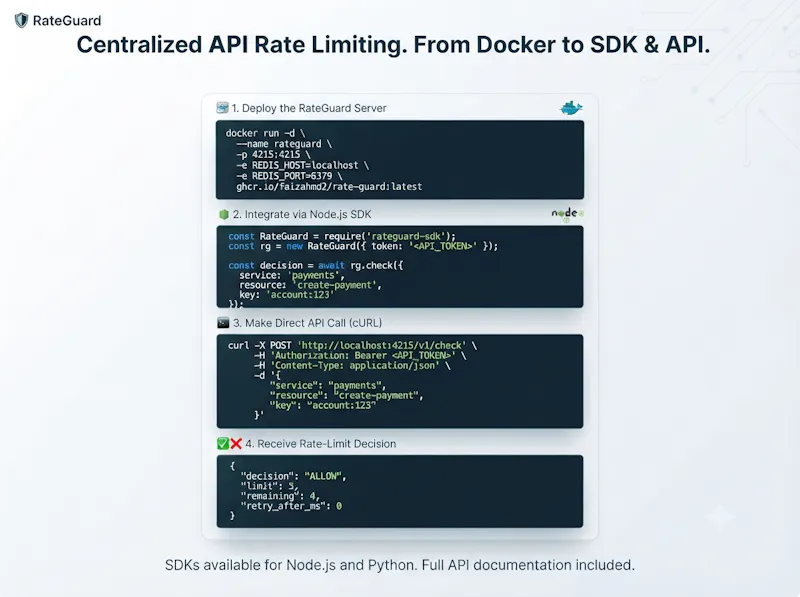Click the server icon beside step 1

[222, 108]
